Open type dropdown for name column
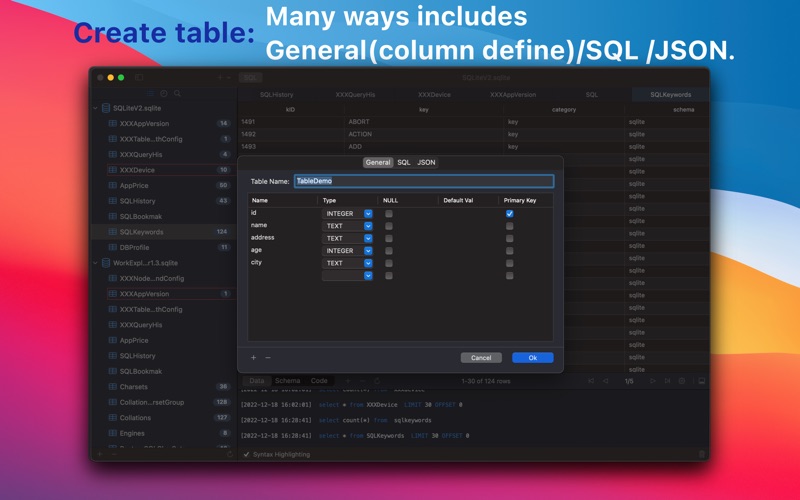Screen dimensions: 800x500 [368, 226]
